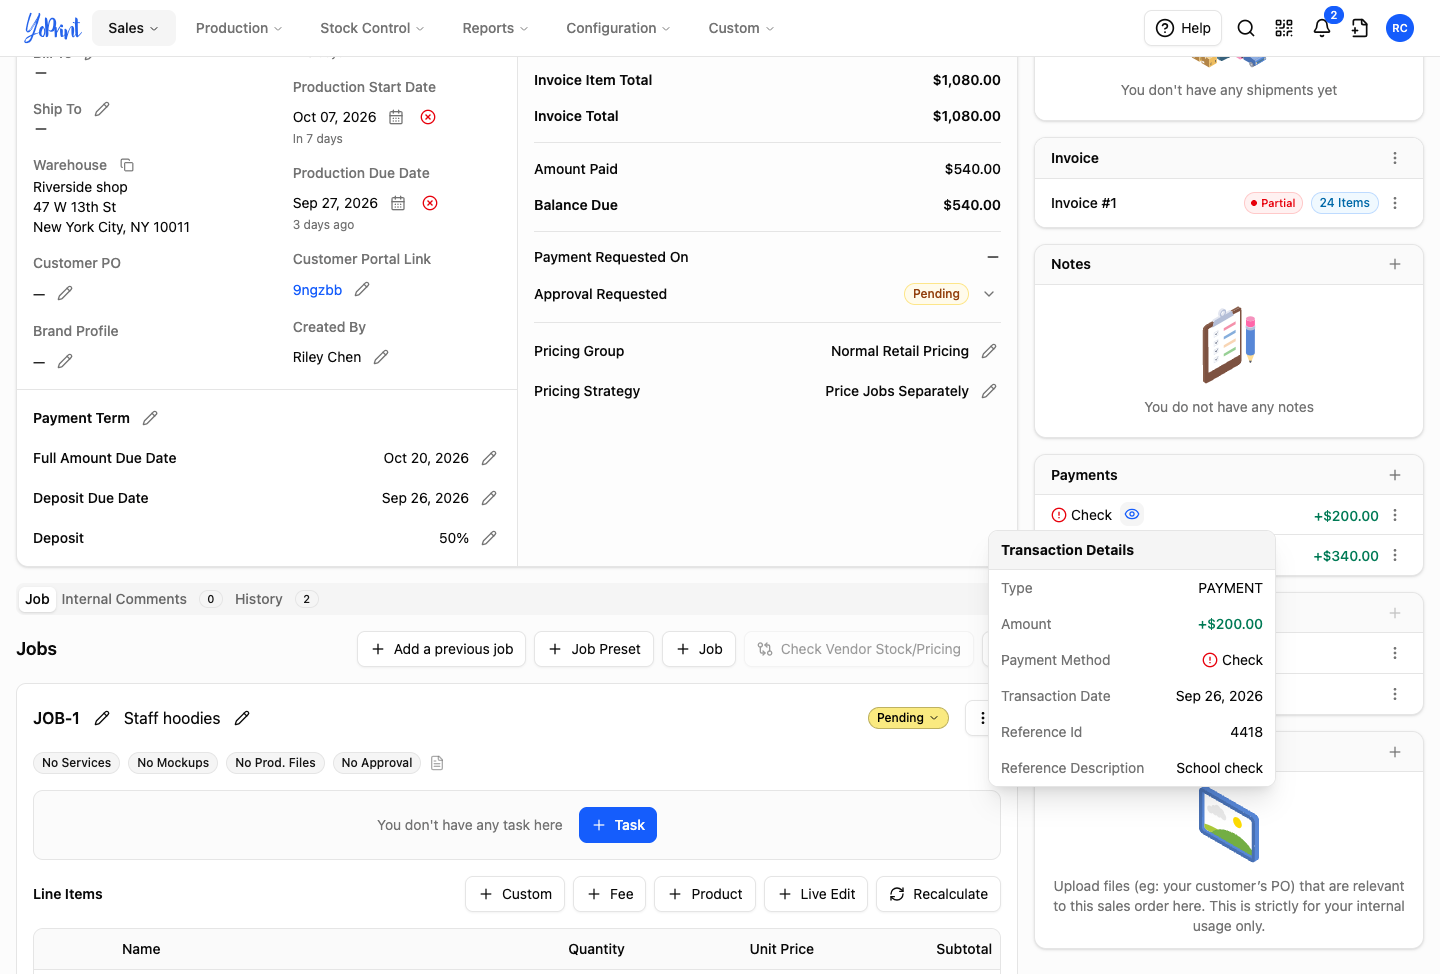Edit the Ship To address
This screenshot has width=1440, height=974.
point(102,109)
